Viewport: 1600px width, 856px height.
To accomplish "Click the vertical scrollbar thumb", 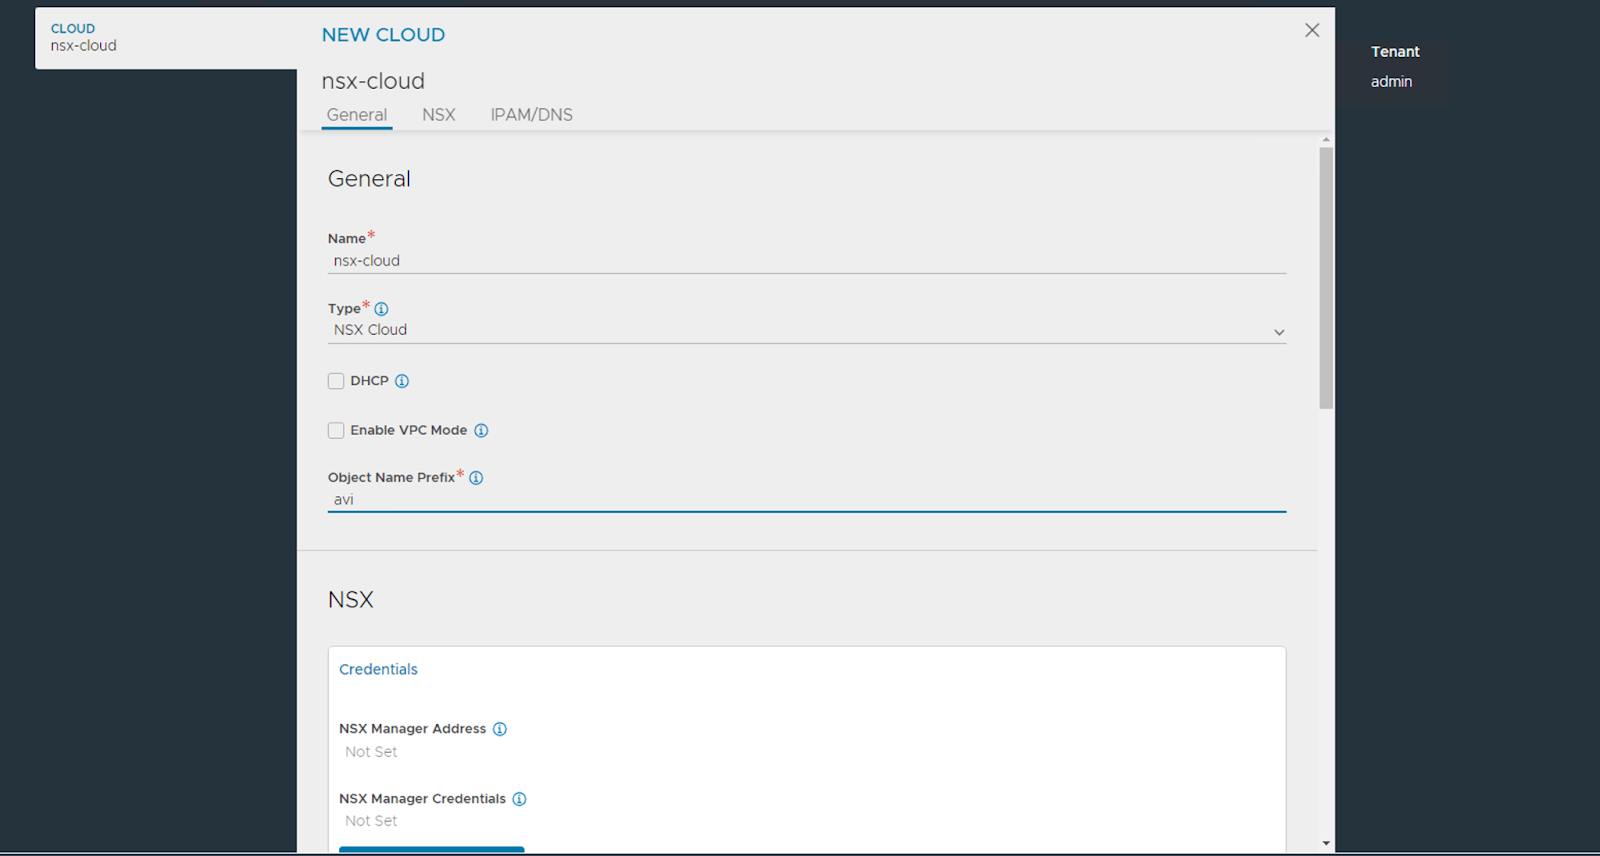I will coord(1326,278).
